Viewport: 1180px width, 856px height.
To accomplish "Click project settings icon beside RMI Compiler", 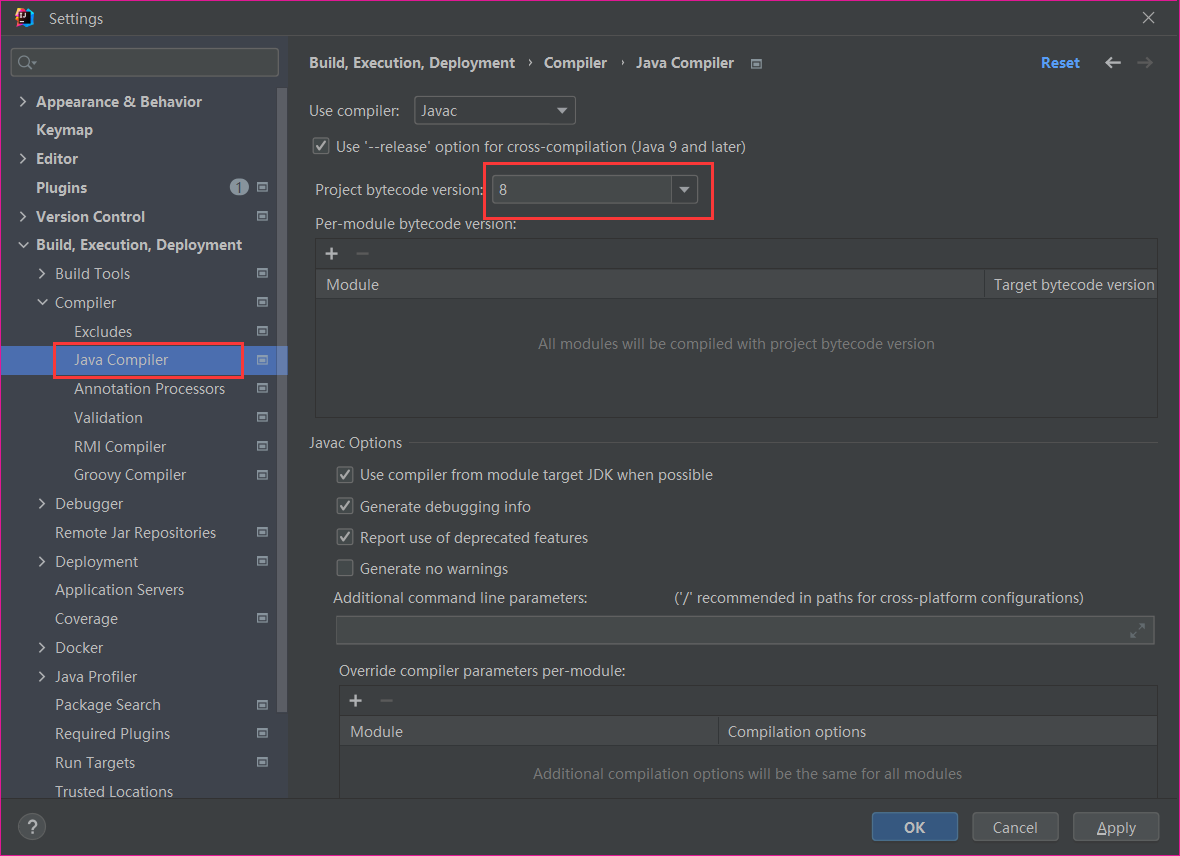I will point(262,446).
